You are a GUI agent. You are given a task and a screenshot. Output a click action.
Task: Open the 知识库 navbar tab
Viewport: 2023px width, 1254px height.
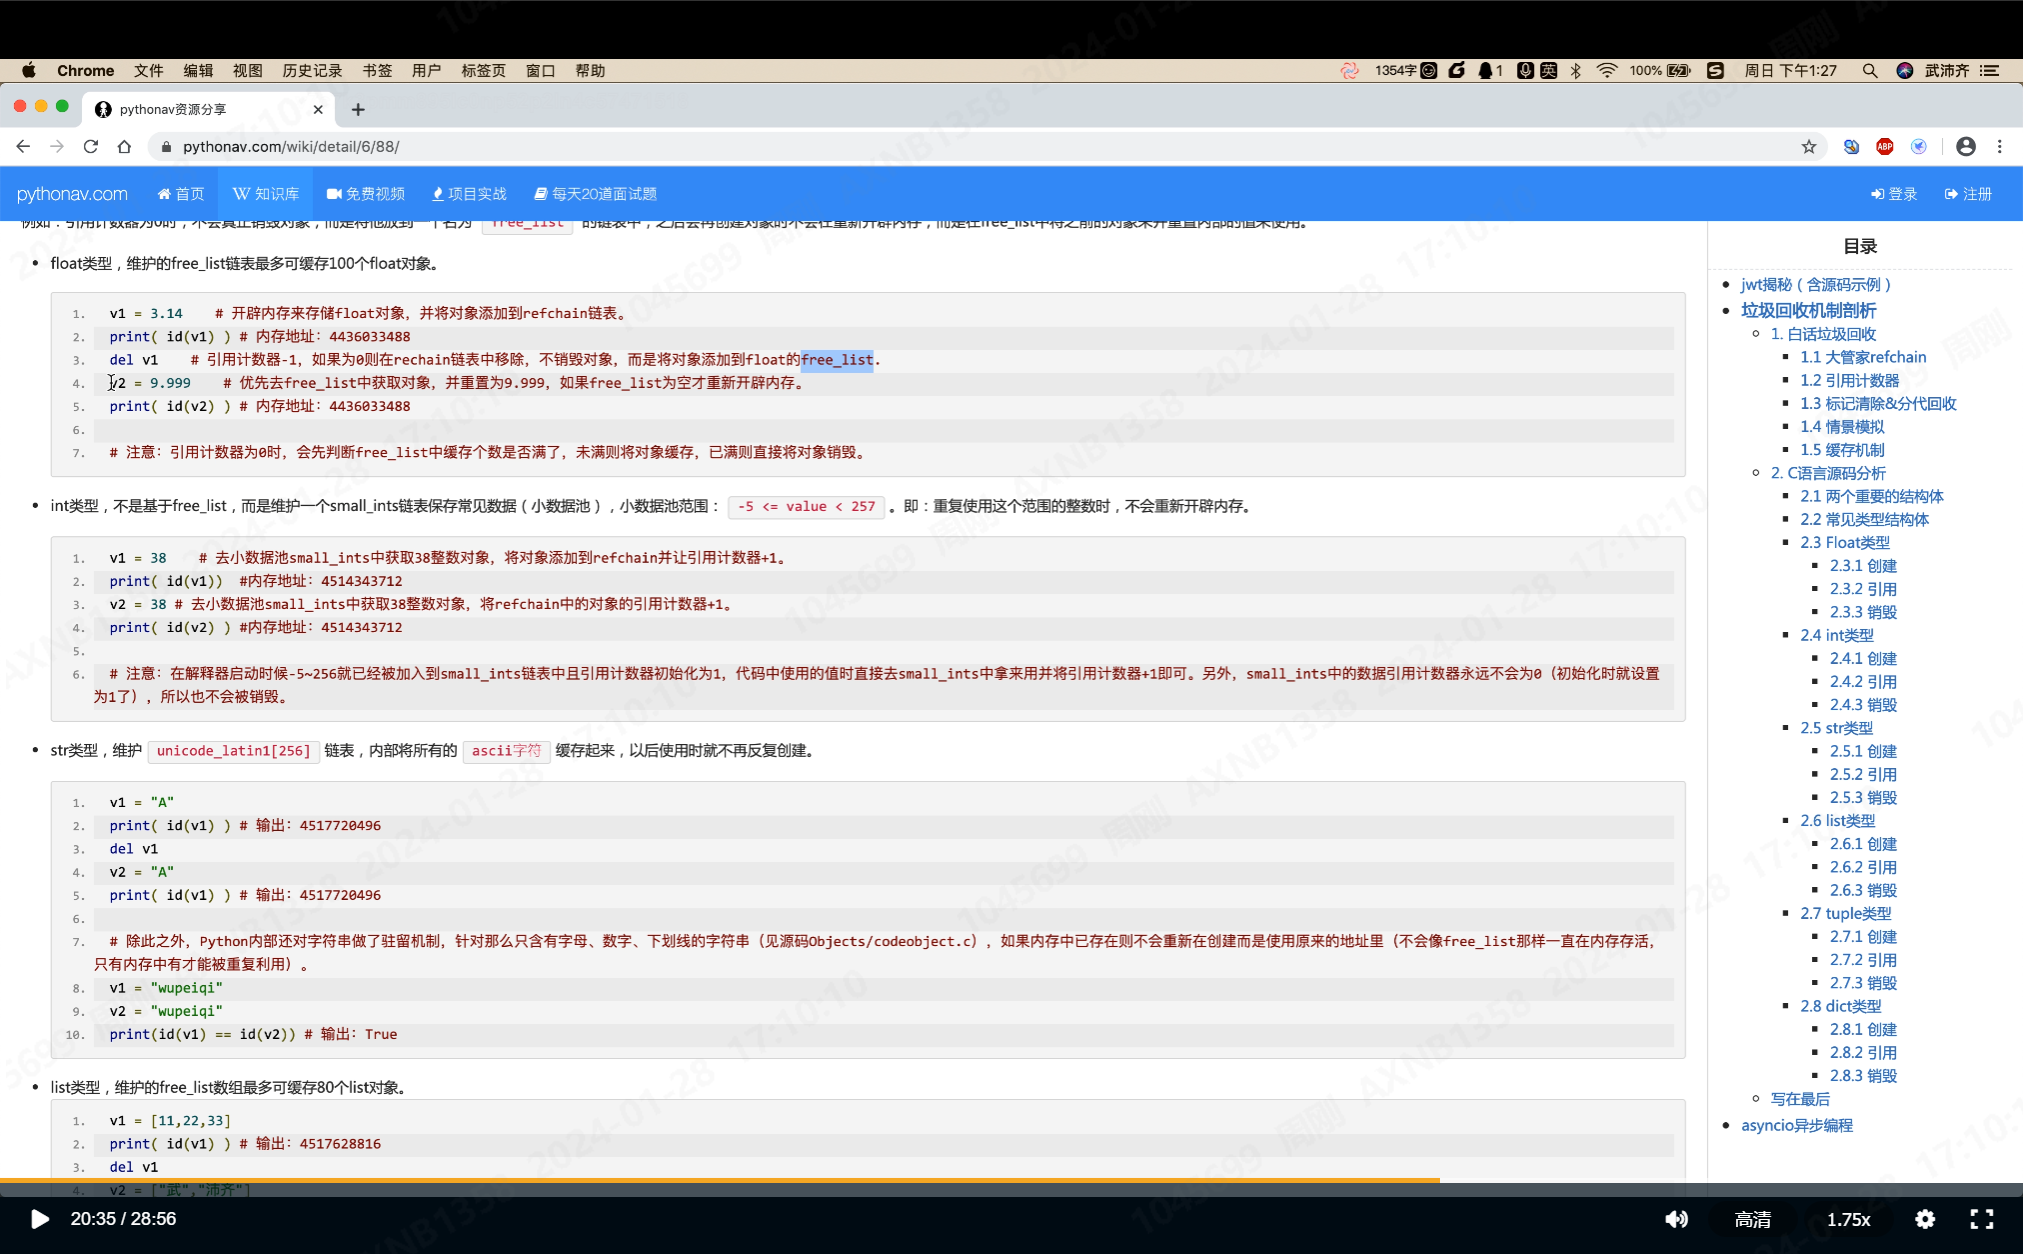click(x=266, y=194)
